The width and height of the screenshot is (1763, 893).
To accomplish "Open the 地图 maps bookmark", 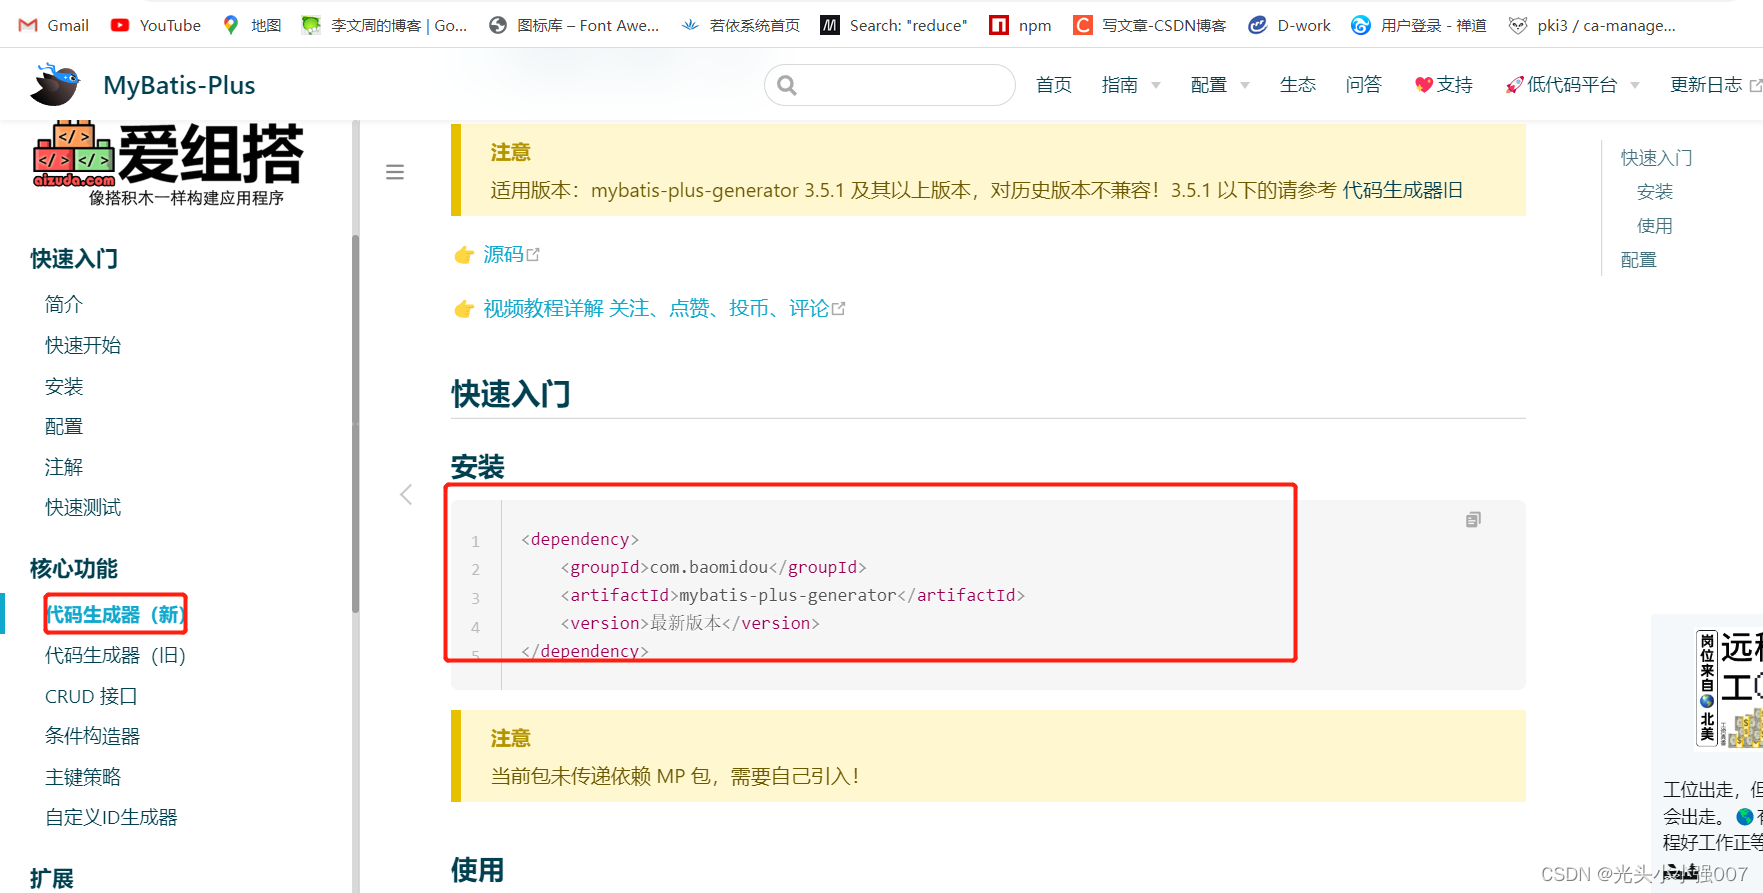I will pos(252,25).
